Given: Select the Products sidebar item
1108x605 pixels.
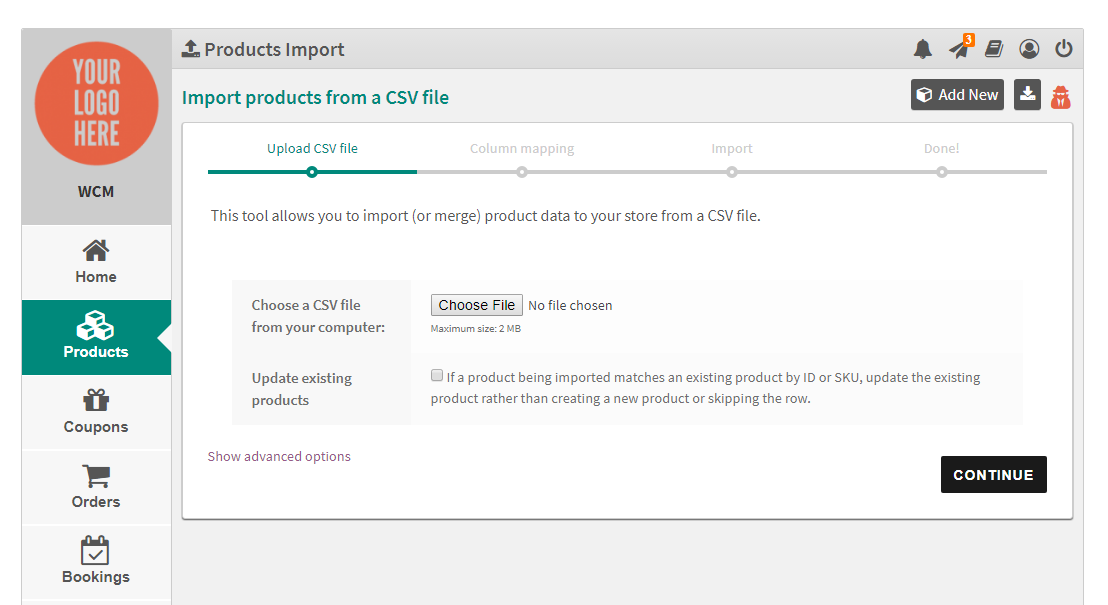Looking at the screenshot, I should coord(96,337).
